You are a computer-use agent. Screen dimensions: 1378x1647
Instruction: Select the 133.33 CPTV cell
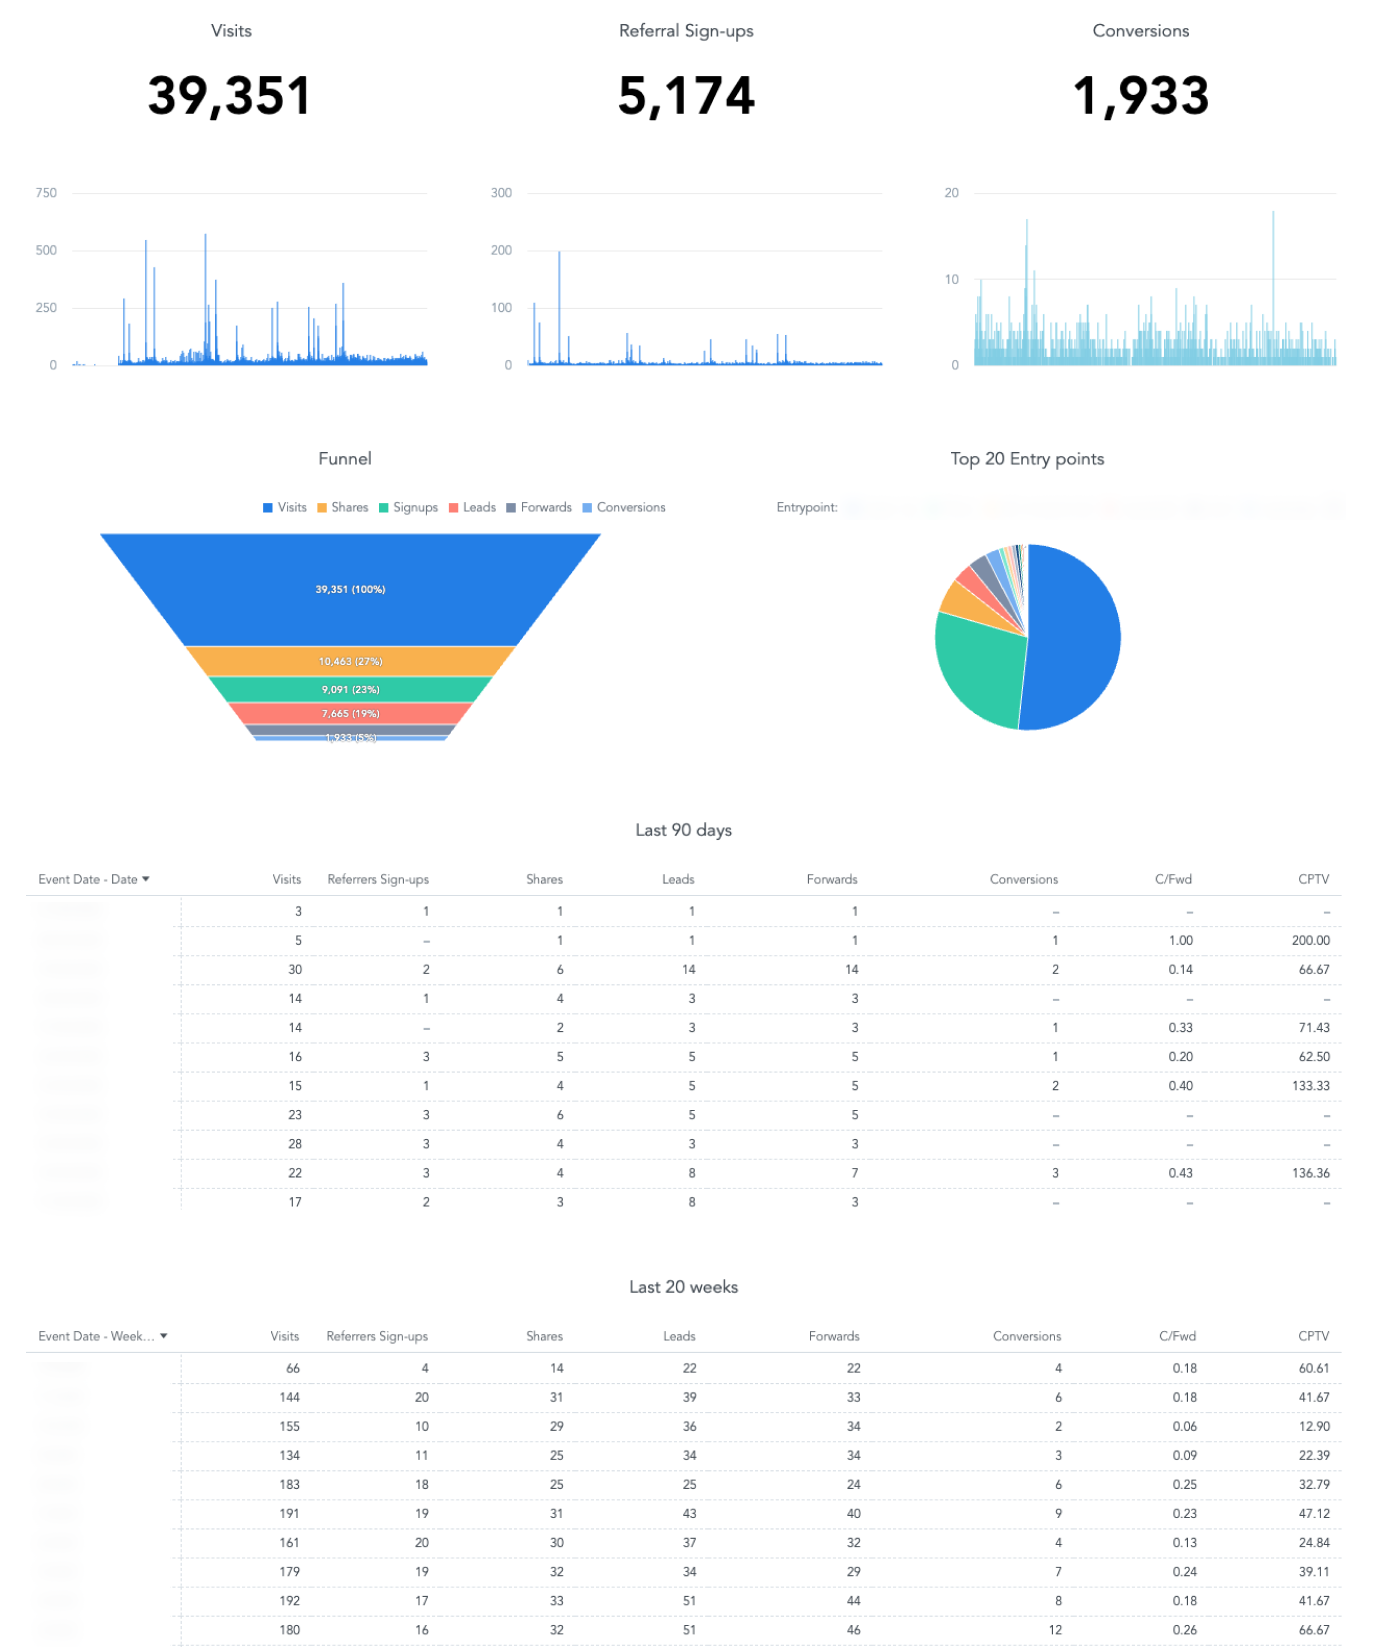click(1311, 1087)
